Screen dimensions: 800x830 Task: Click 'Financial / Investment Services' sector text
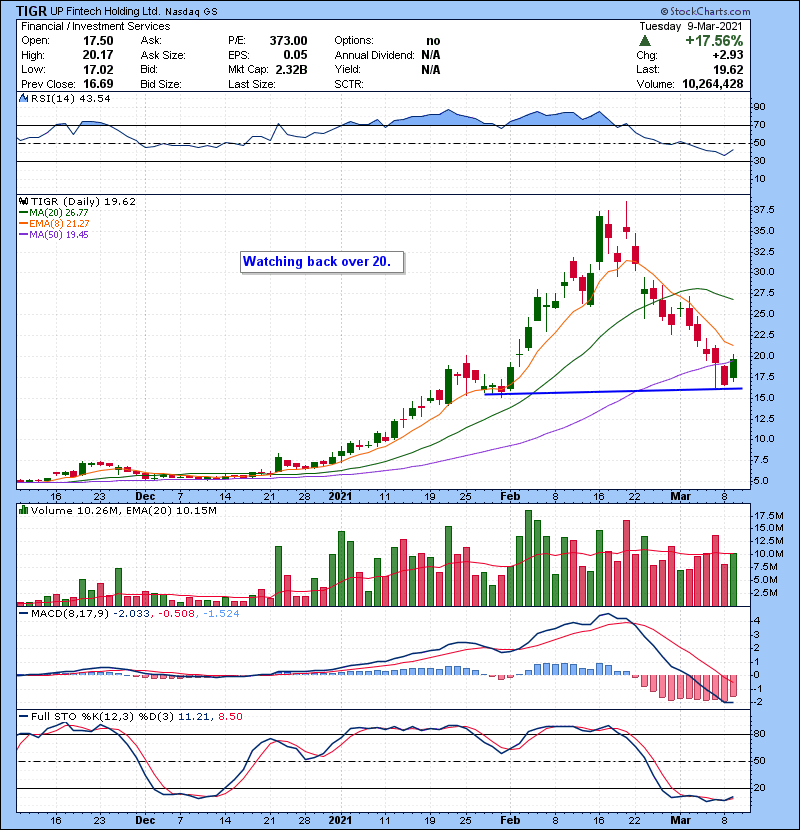tap(96, 26)
